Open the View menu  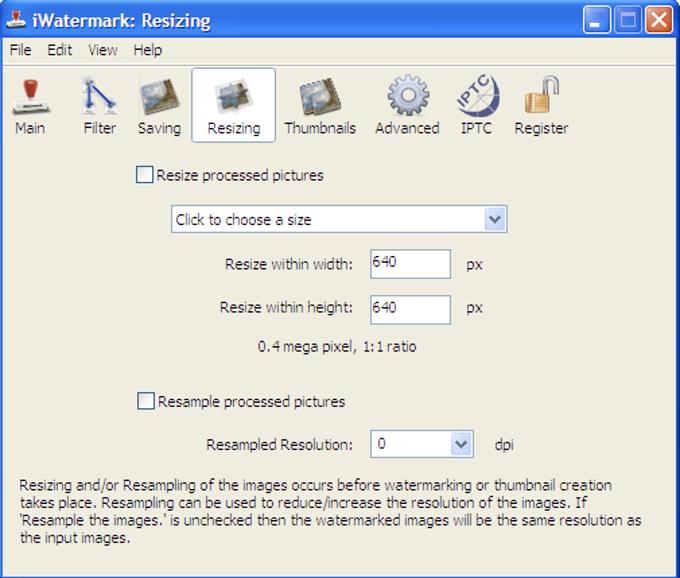(103, 50)
